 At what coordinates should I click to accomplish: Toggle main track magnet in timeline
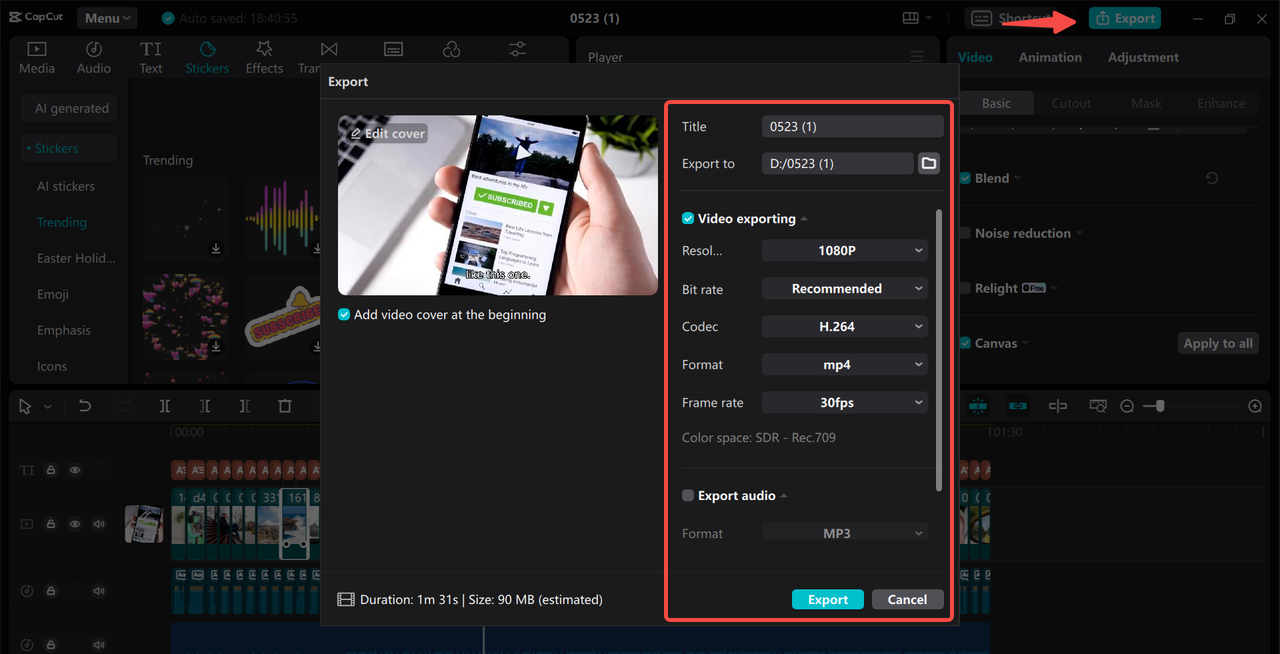977,406
